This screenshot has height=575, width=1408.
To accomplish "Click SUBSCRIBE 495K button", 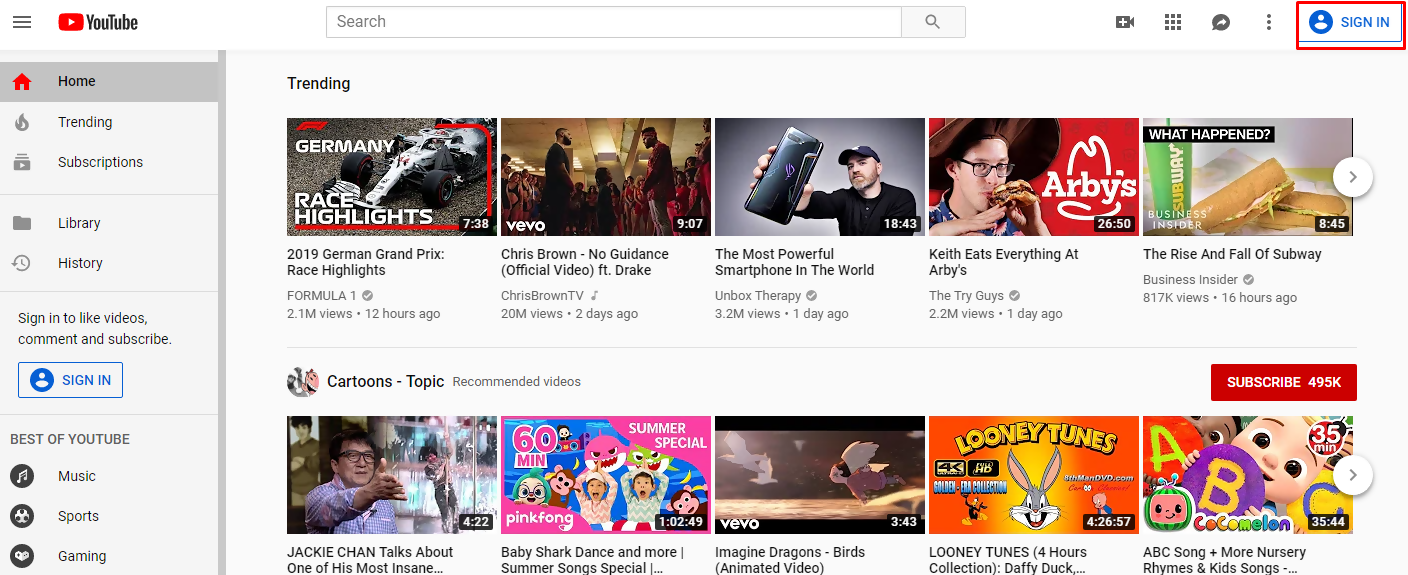I will [x=1284, y=382].
